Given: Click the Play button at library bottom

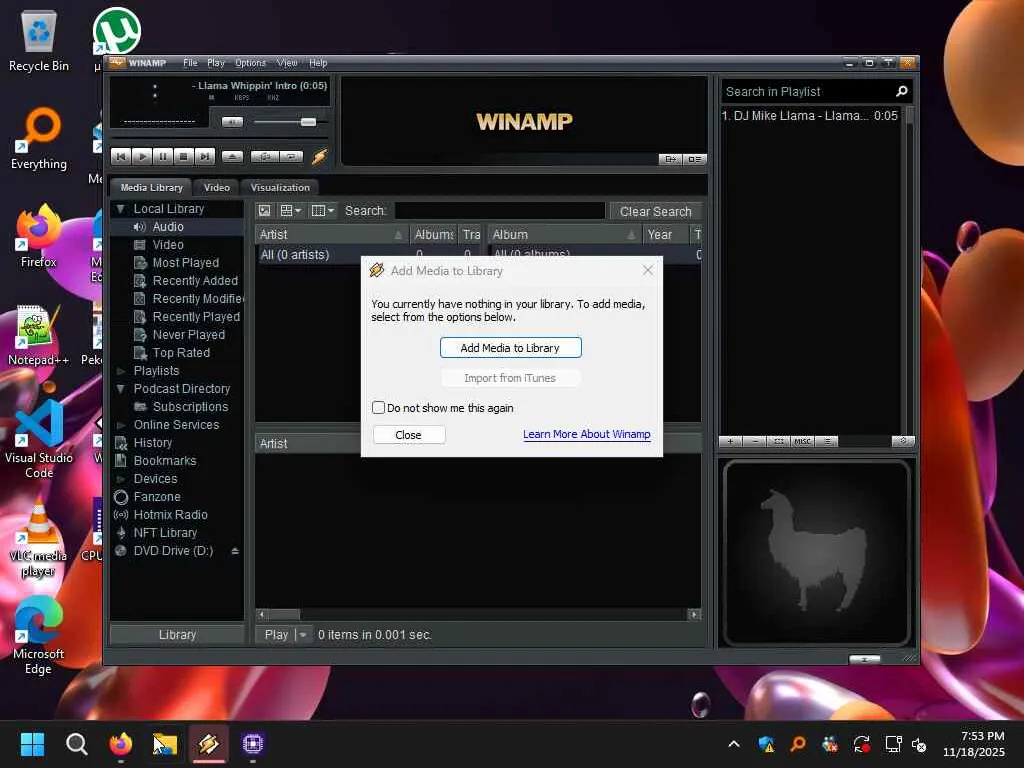Looking at the screenshot, I should pos(276,635).
